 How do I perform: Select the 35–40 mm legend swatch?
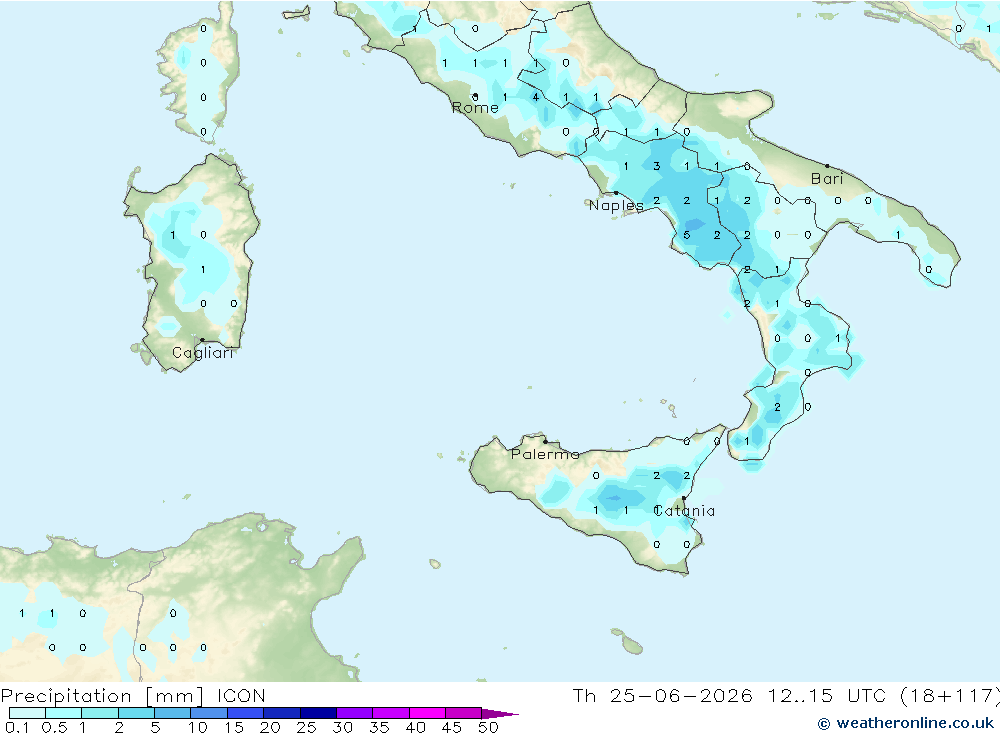pyautogui.click(x=391, y=713)
